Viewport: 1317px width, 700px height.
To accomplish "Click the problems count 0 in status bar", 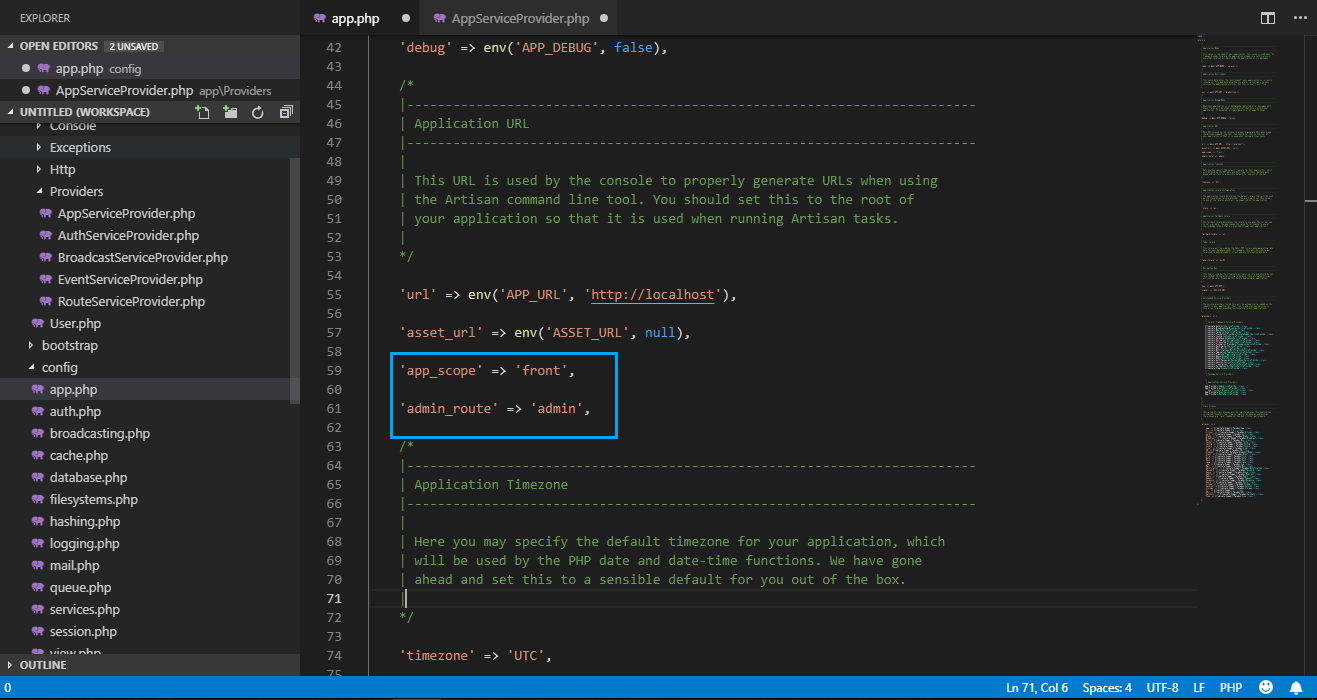I will pyautogui.click(x=7, y=688).
